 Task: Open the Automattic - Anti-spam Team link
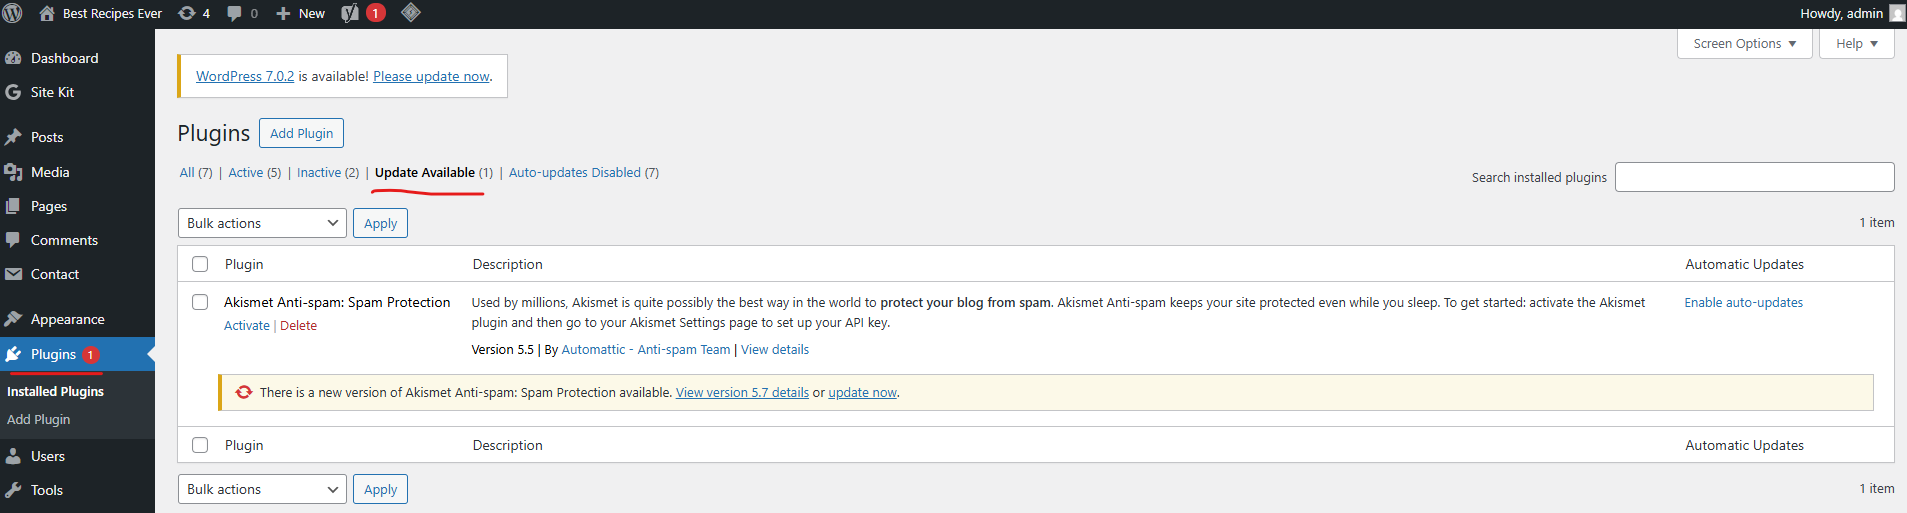click(x=646, y=350)
